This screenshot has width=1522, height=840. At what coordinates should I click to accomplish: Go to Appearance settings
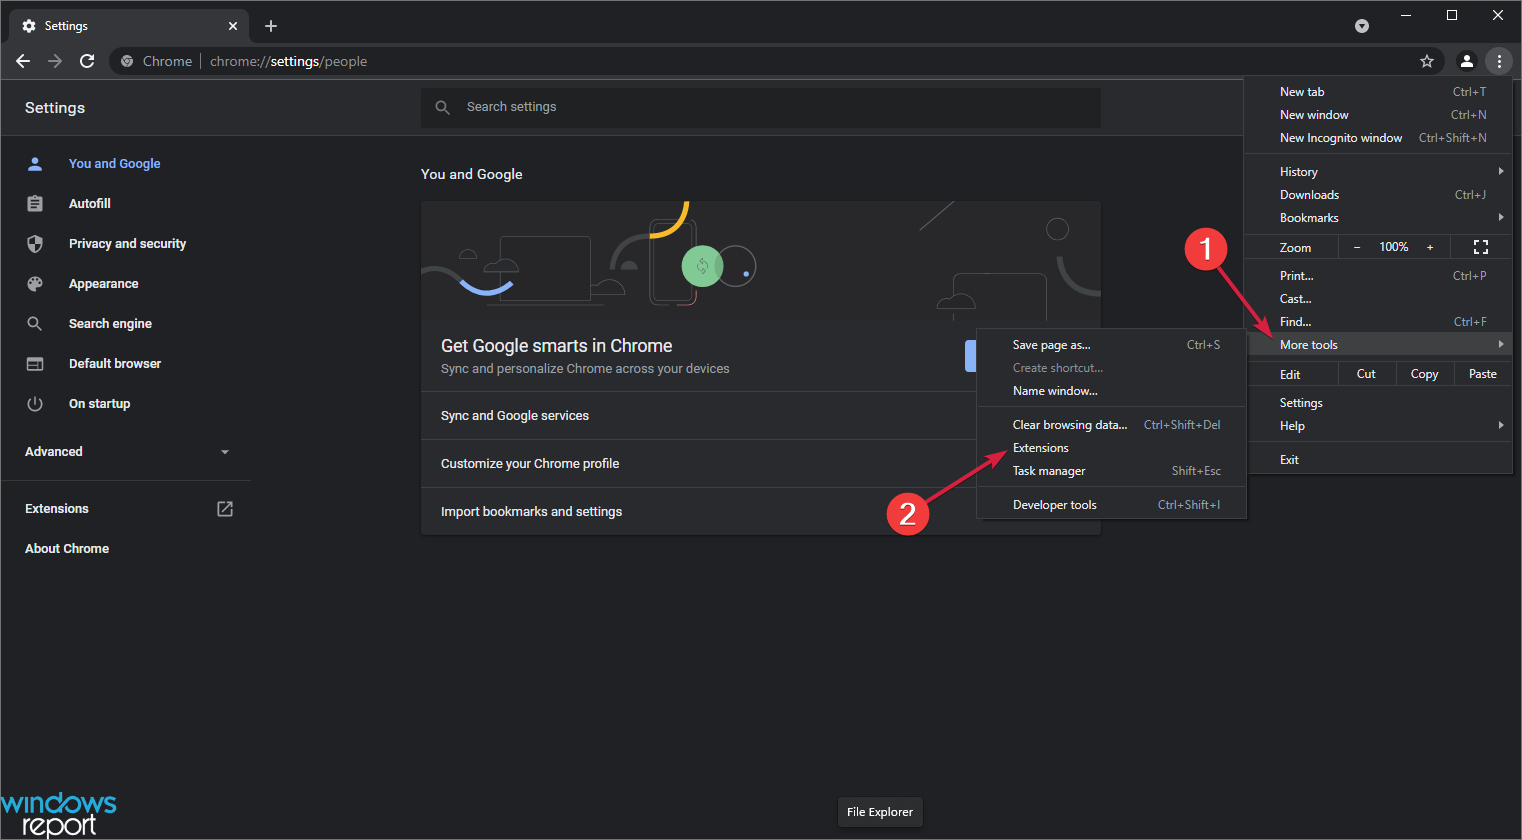pos(103,284)
